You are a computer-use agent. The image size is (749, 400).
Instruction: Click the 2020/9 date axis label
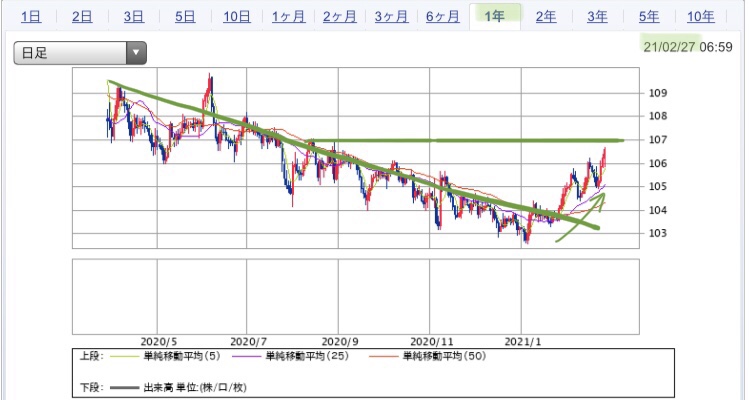(340, 342)
